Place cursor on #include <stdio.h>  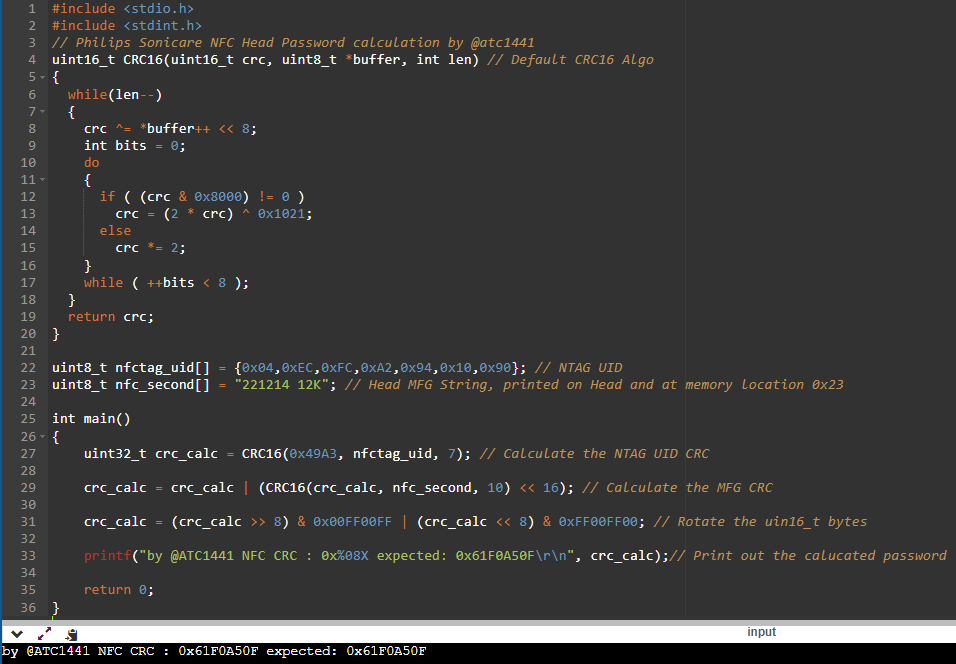pos(123,9)
